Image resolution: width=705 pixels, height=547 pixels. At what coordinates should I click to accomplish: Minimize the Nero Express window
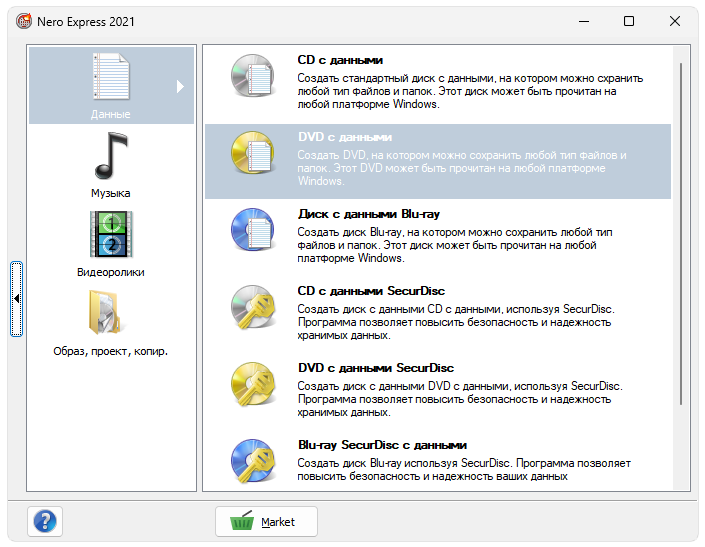(584, 21)
